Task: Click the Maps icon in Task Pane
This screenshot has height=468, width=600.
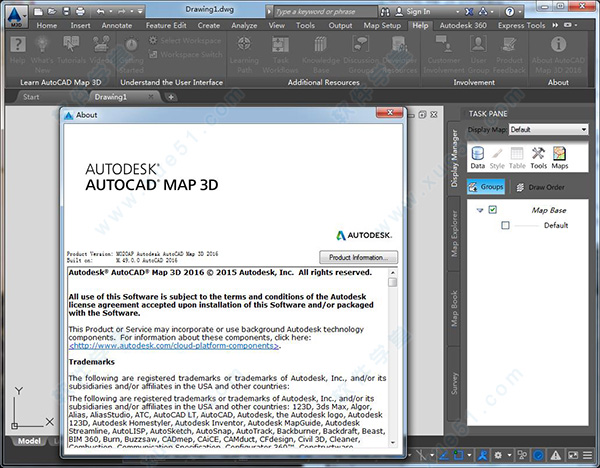Action: click(x=559, y=157)
